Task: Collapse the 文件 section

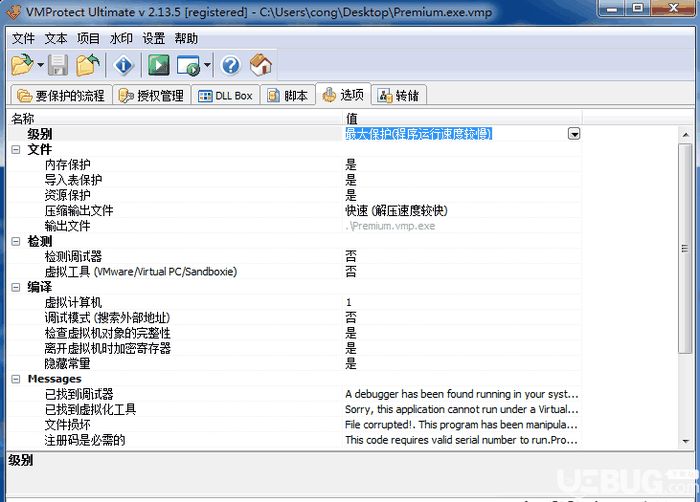Action: pyautogui.click(x=16, y=150)
